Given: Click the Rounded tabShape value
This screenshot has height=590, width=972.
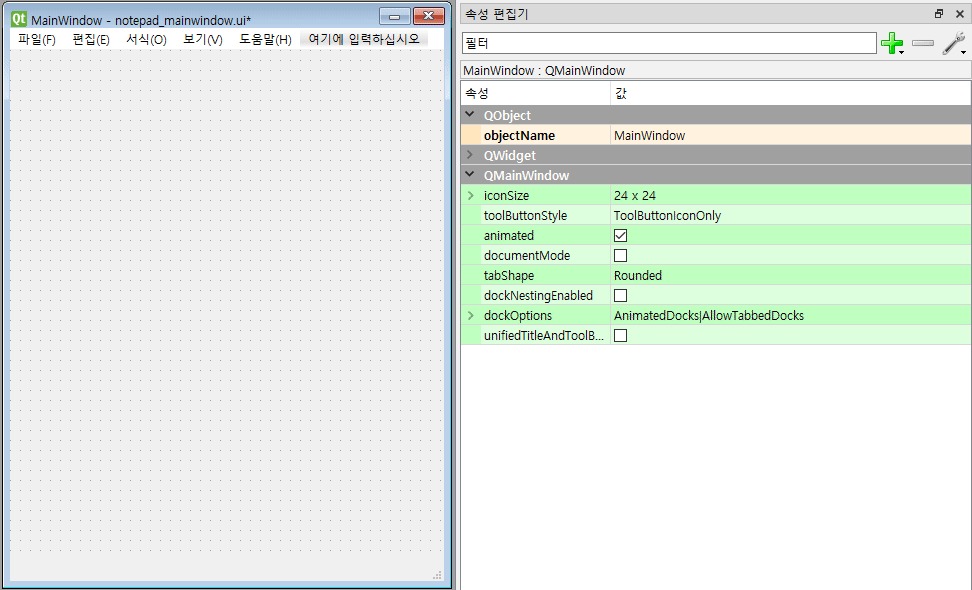Looking at the screenshot, I should click(x=638, y=275).
